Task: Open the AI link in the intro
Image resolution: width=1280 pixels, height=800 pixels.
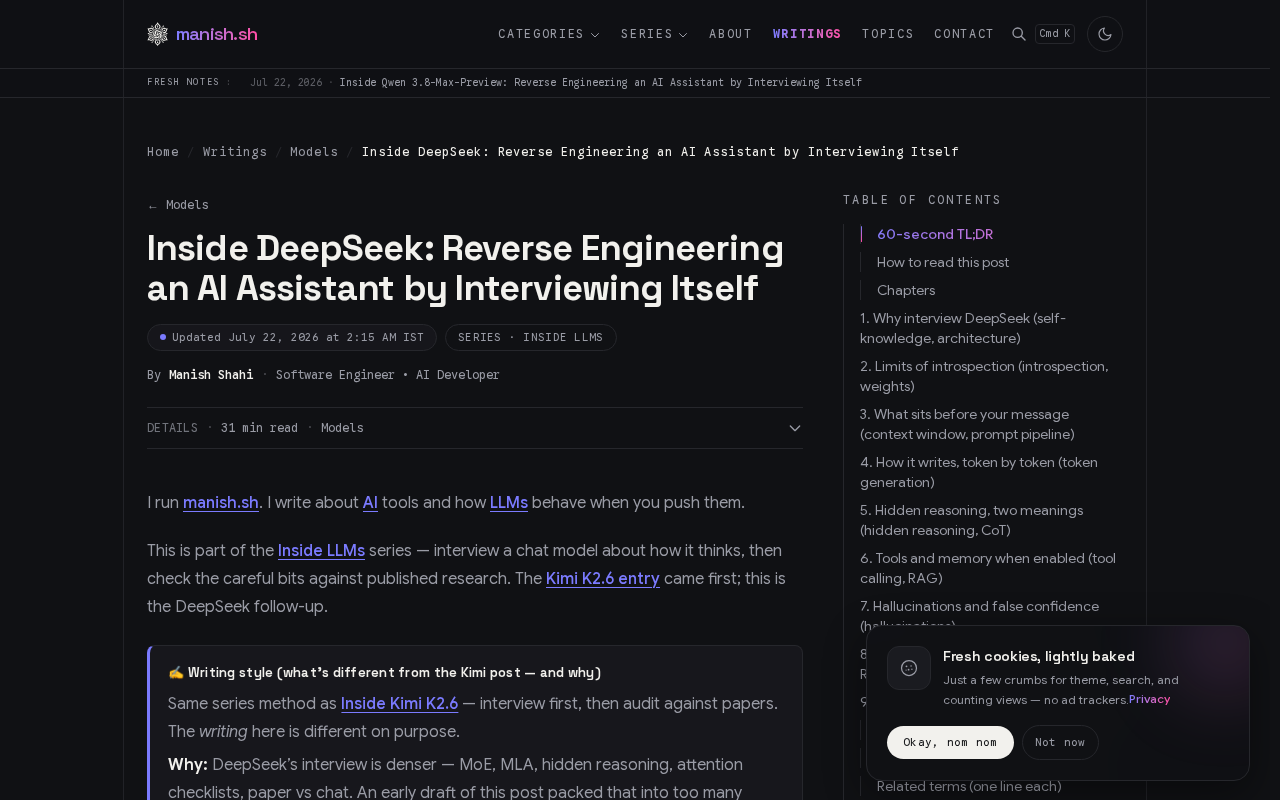Action: 370,503
